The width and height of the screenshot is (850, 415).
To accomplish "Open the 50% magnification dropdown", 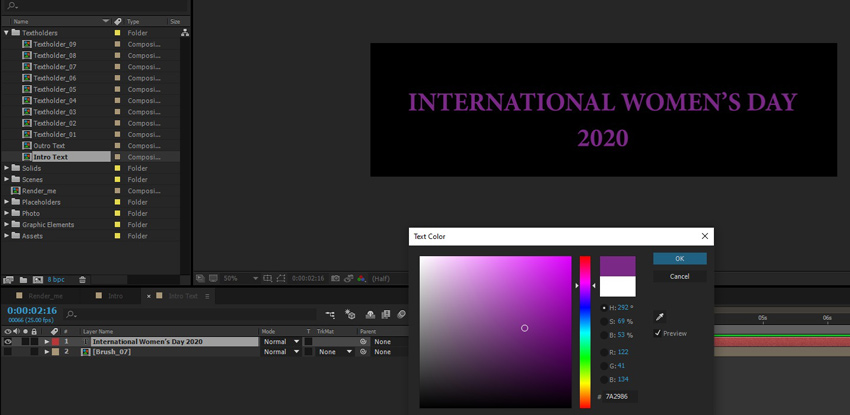I will [241, 278].
